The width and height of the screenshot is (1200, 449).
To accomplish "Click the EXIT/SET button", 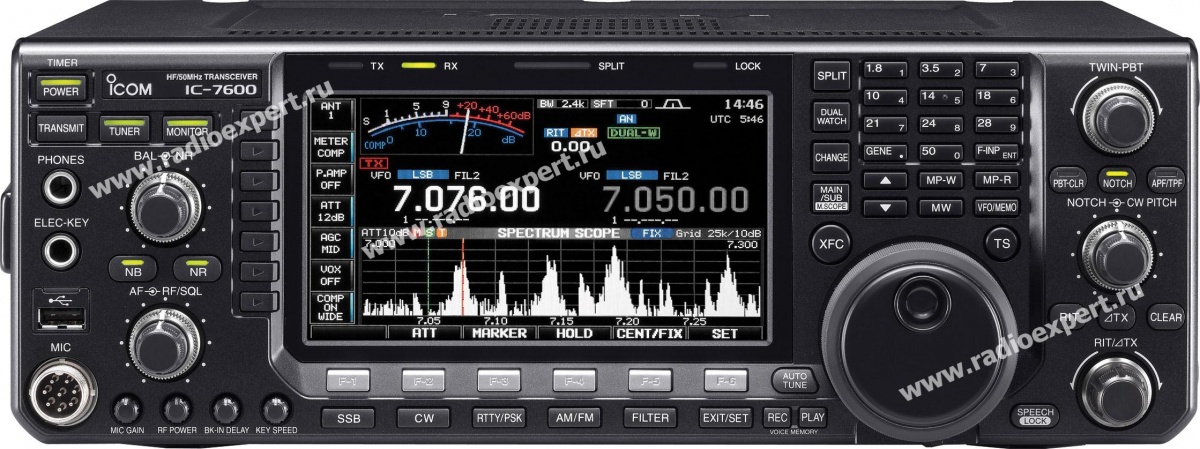I will pyautogui.click(x=726, y=418).
